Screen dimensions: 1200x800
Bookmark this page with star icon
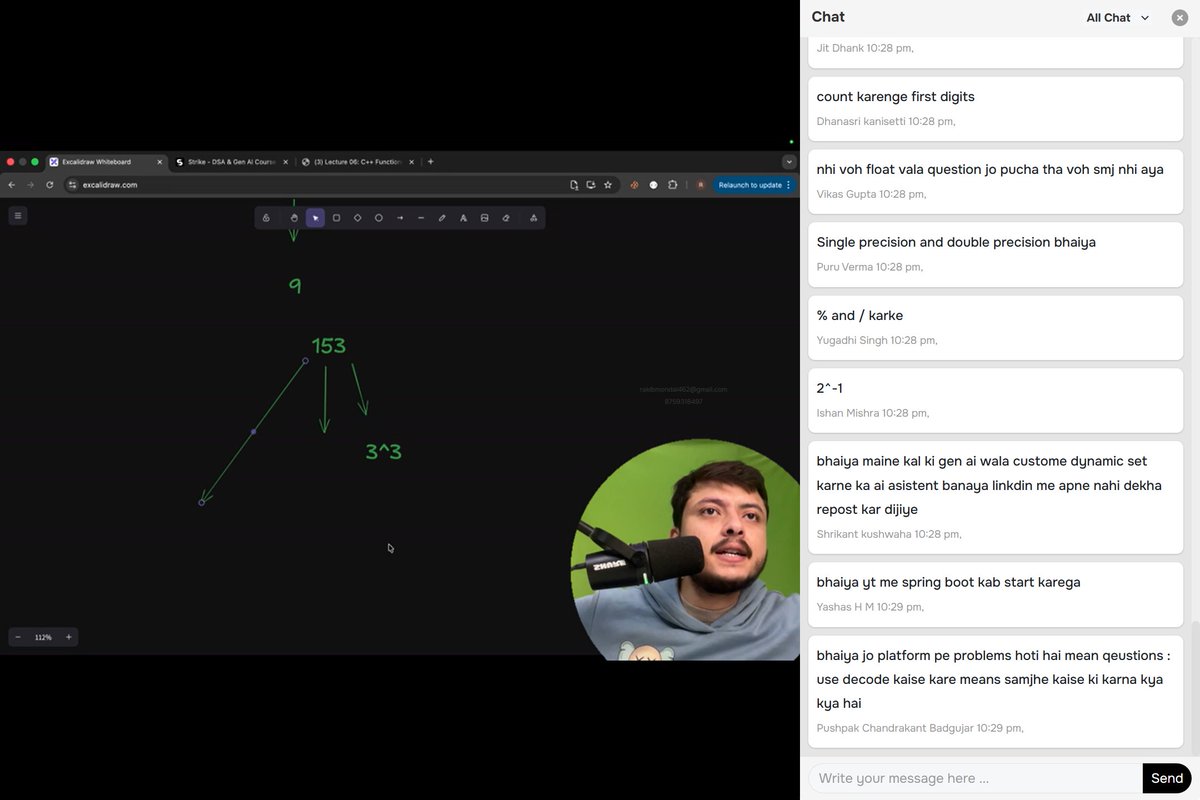[x=608, y=185]
